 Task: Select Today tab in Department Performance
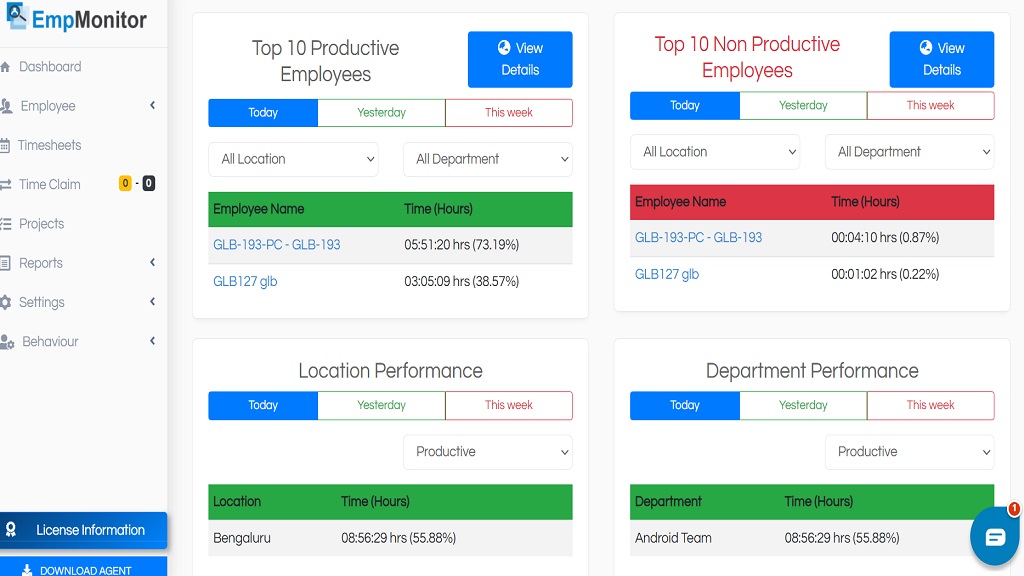685,406
